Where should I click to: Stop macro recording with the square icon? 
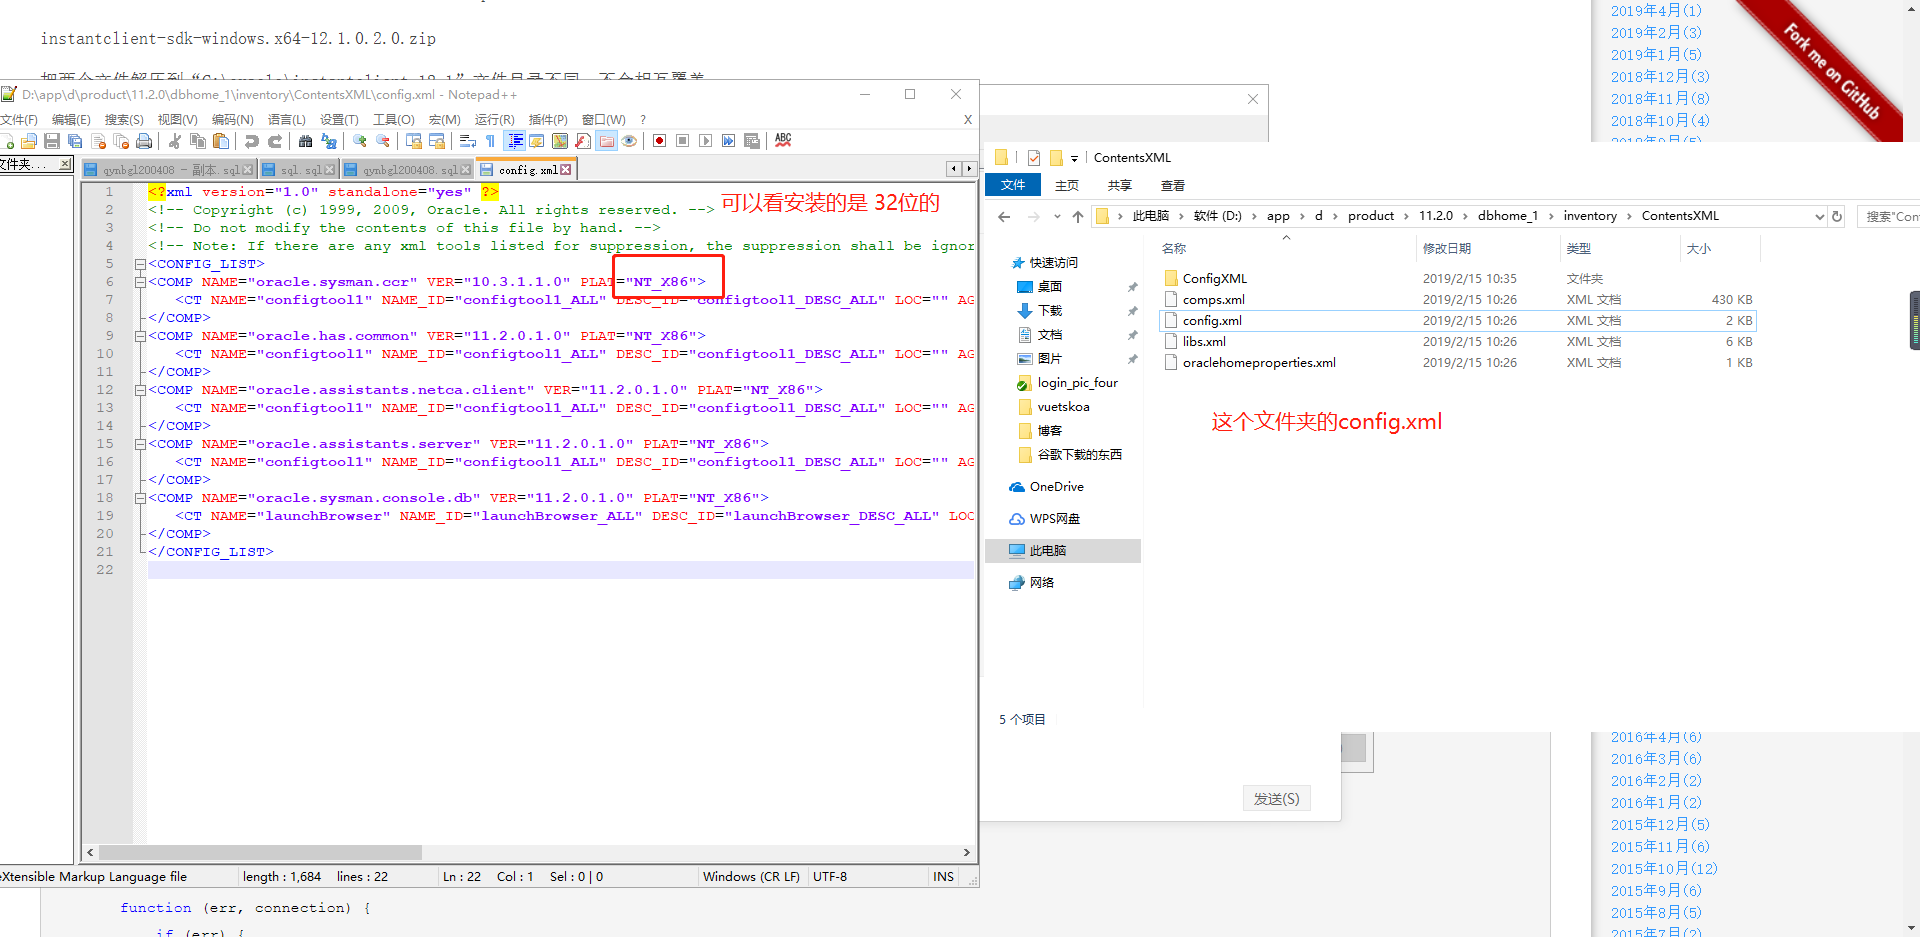[682, 141]
